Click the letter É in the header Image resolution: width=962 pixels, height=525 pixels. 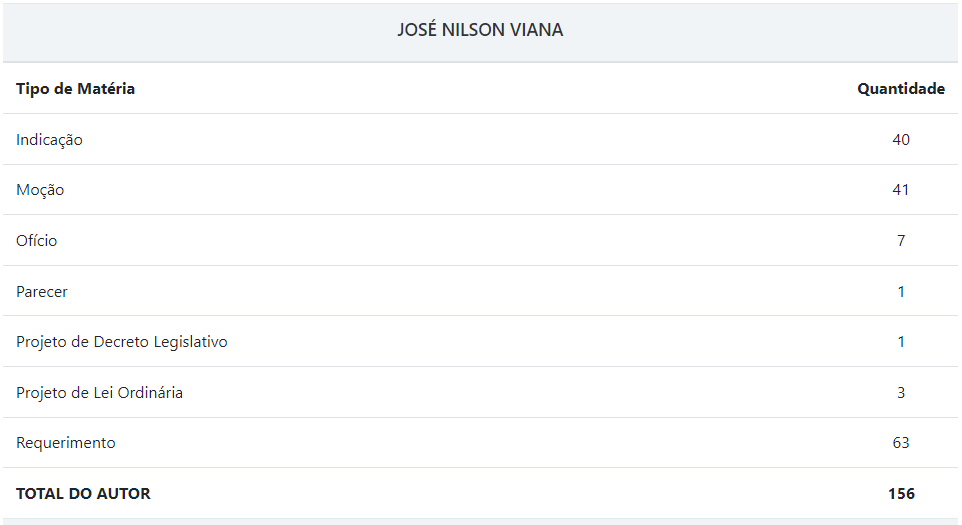coord(431,29)
